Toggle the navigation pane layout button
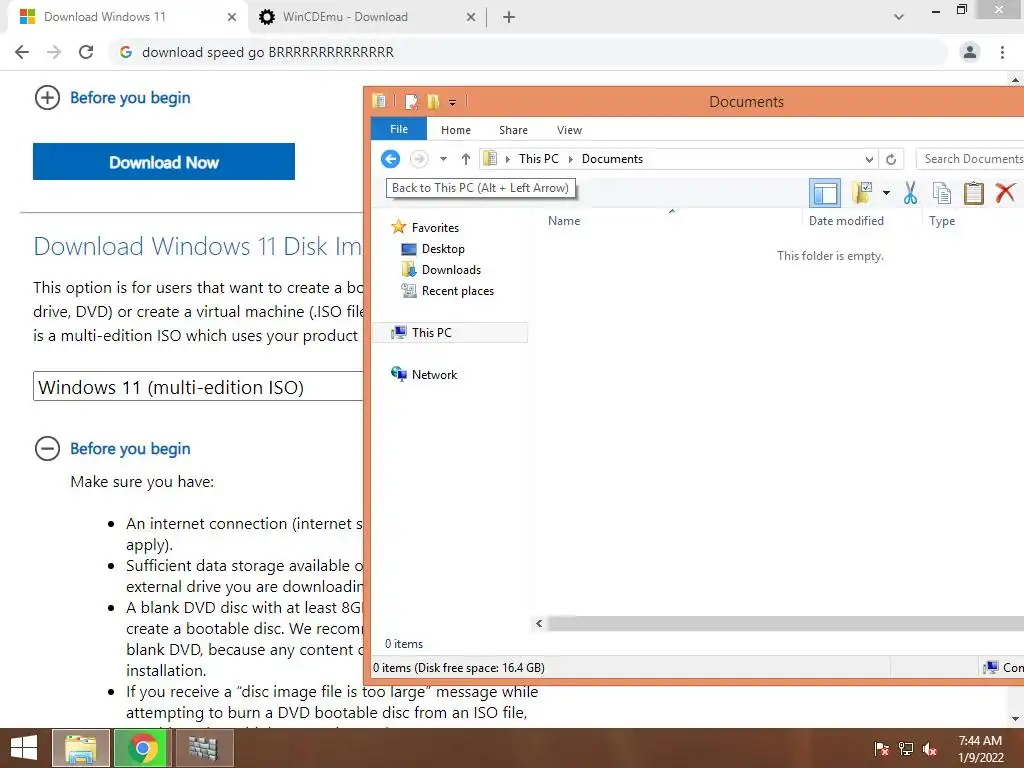This screenshot has height=768, width=1024. pos(825,193)
